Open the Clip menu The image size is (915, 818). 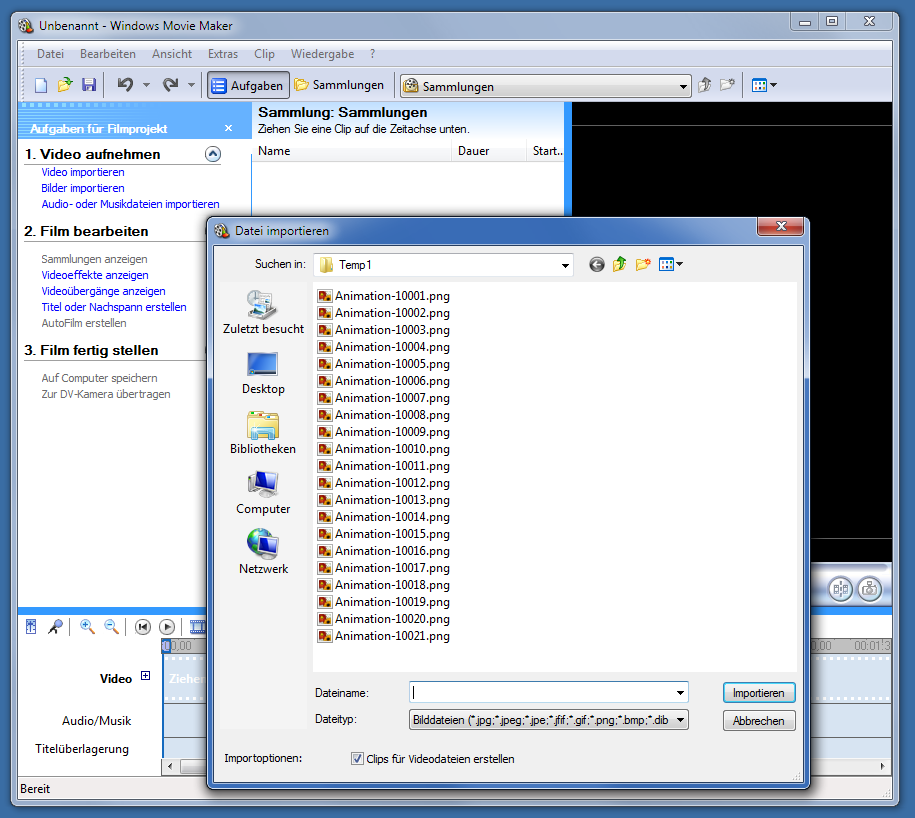[264, 54]
